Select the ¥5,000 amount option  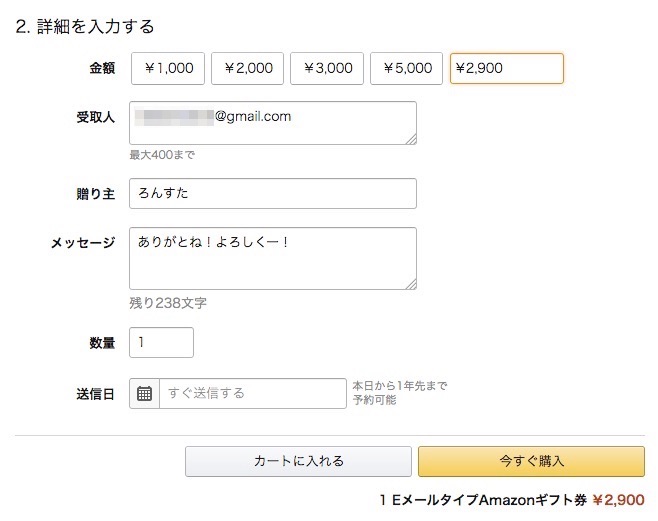[x=407, y=68]
